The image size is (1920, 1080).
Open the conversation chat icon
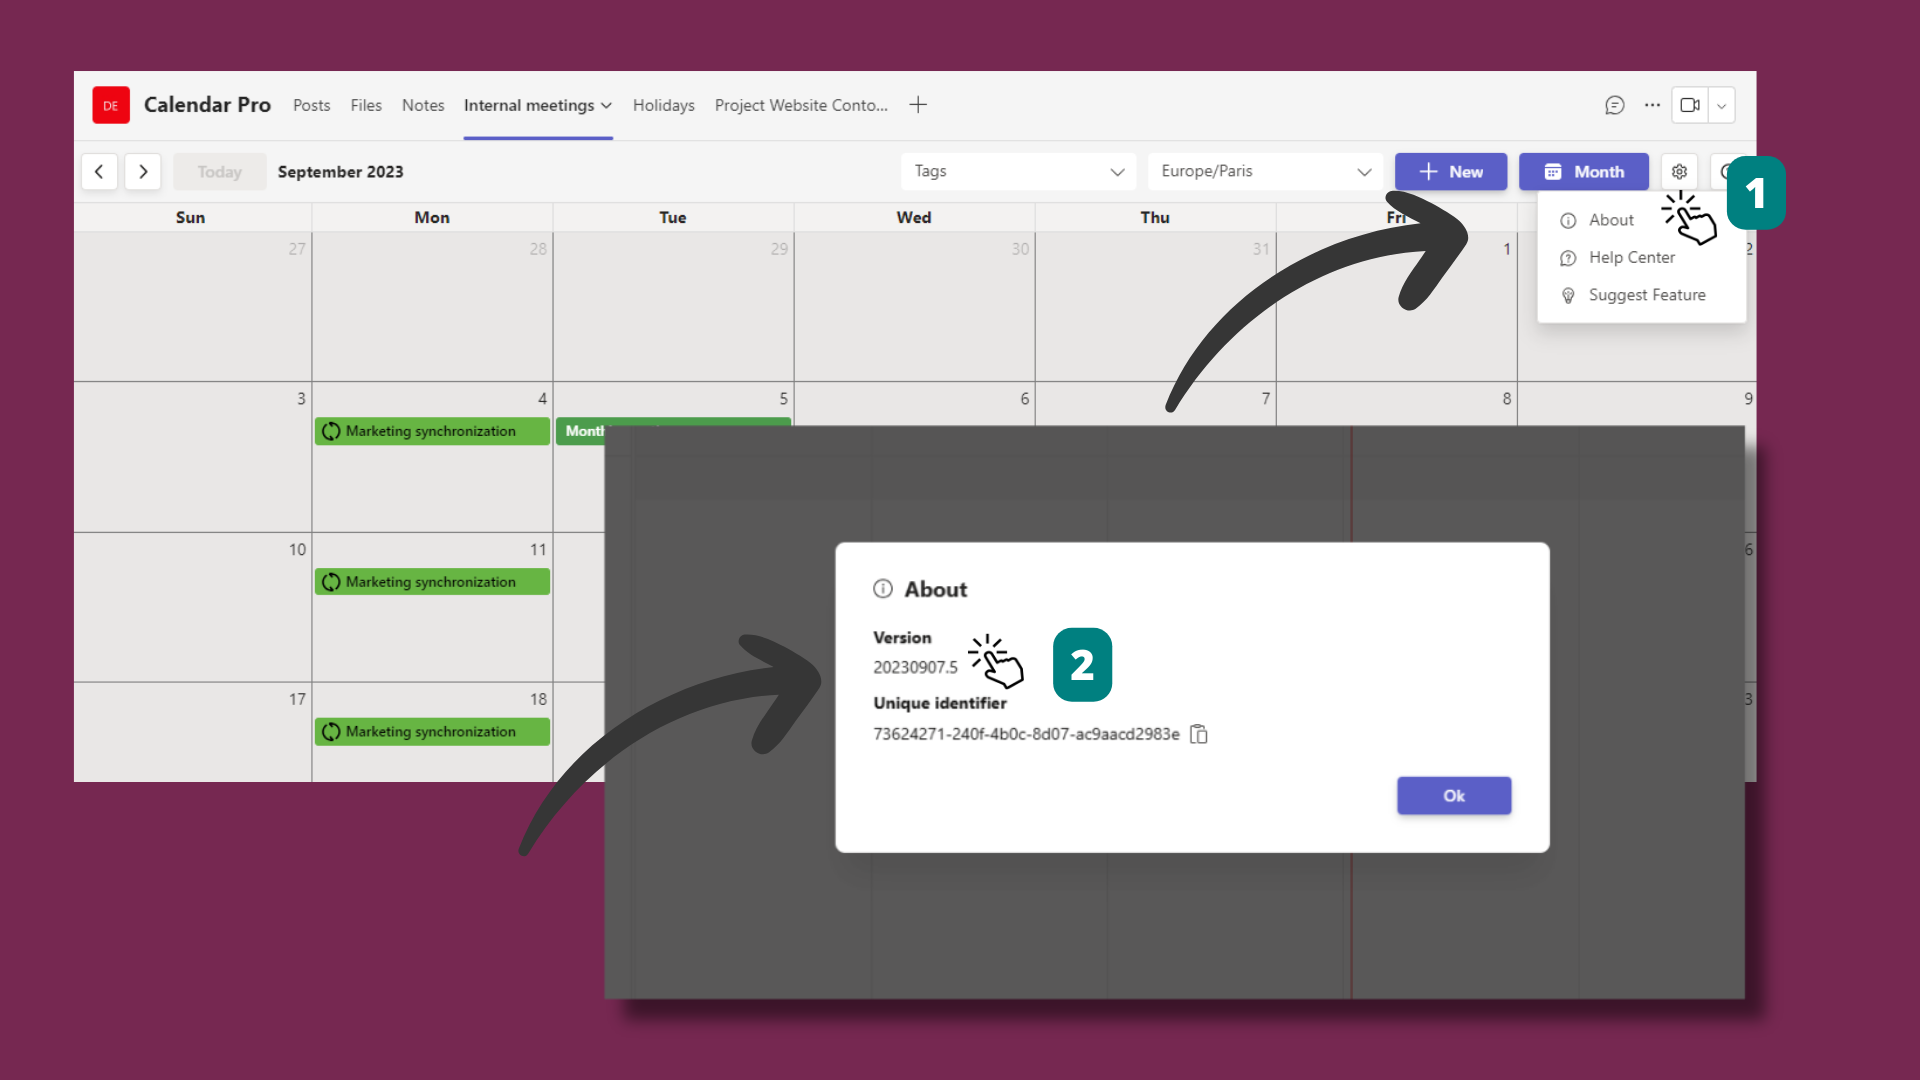point(1614,105)
